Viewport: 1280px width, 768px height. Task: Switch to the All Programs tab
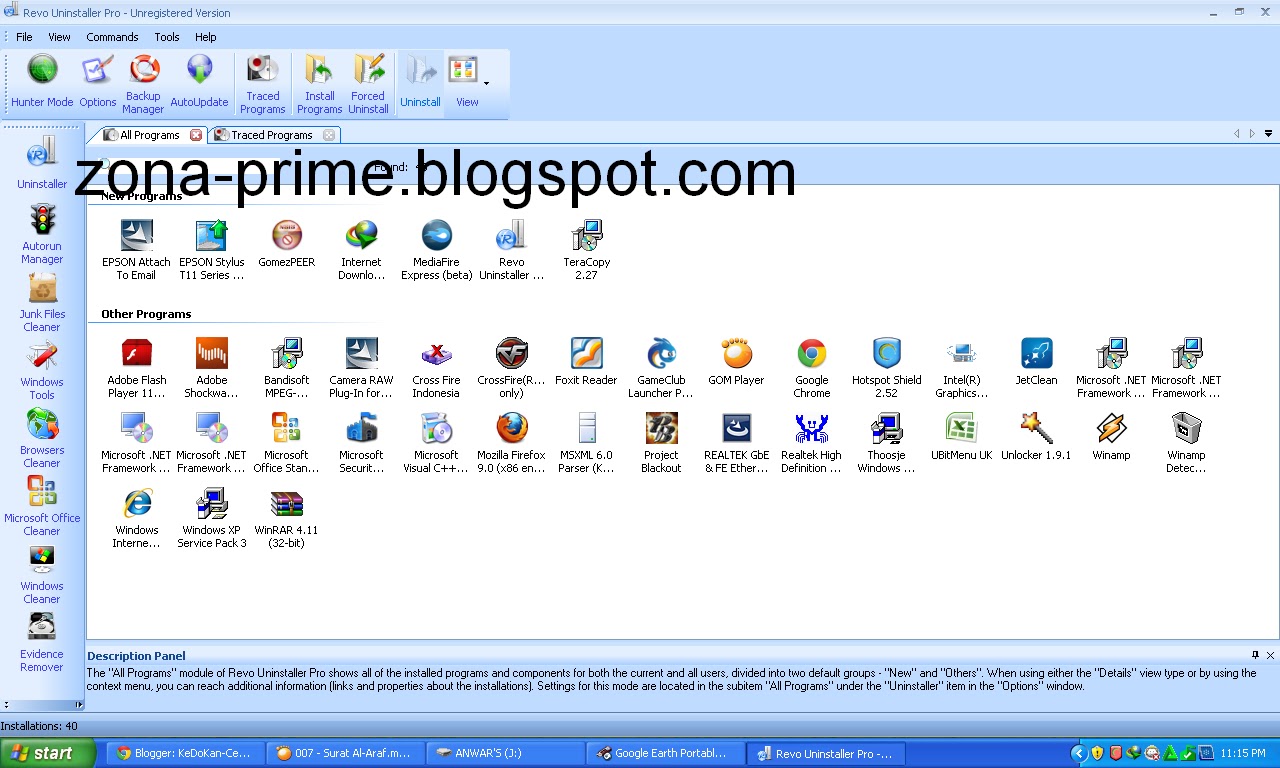[x=149, y=134]
